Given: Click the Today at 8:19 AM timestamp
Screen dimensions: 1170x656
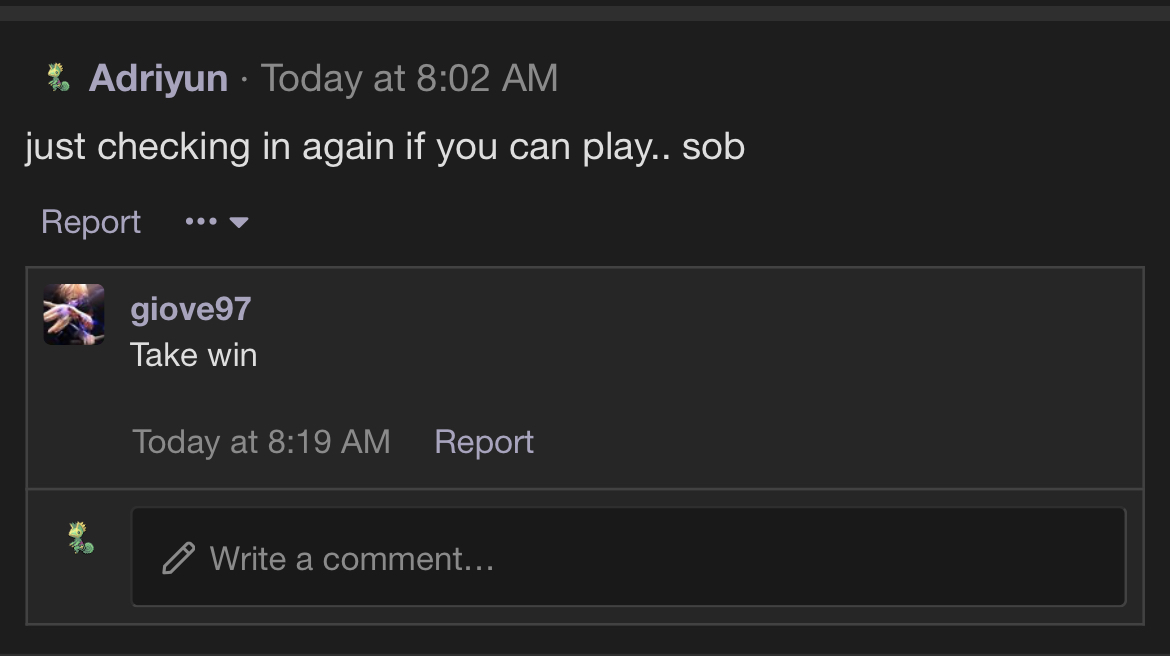Looking at the screenshot, I should (261, 442).
